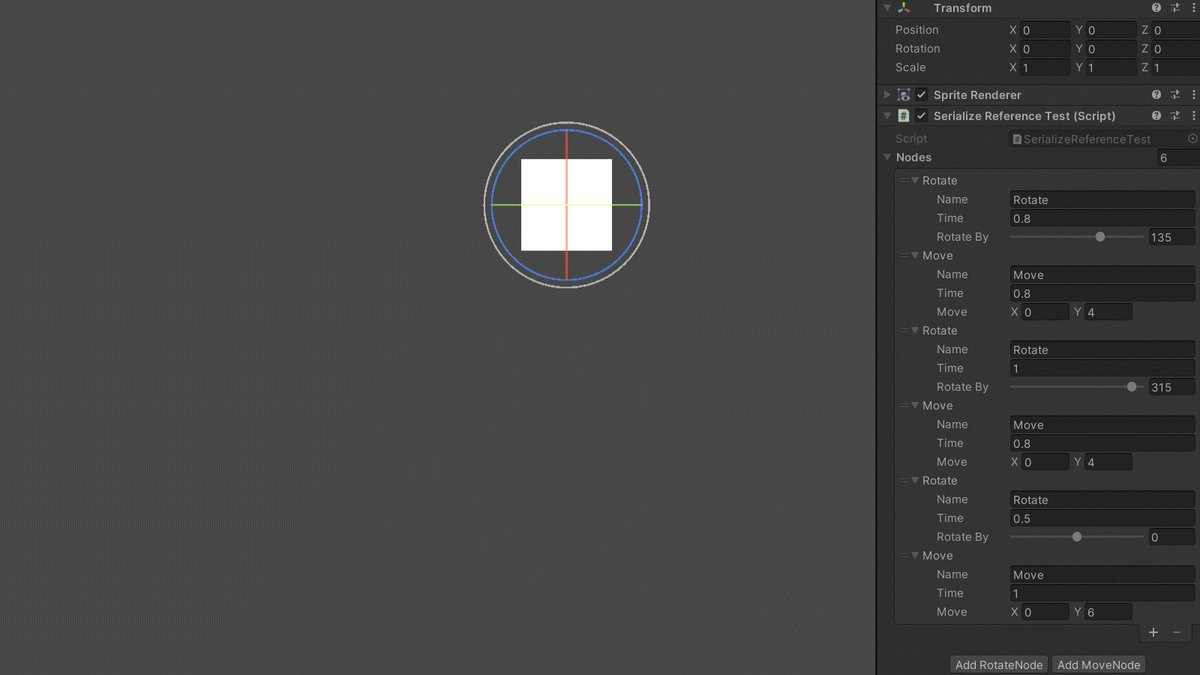Collapse the Serialize Reference Test component

[887, 116]
